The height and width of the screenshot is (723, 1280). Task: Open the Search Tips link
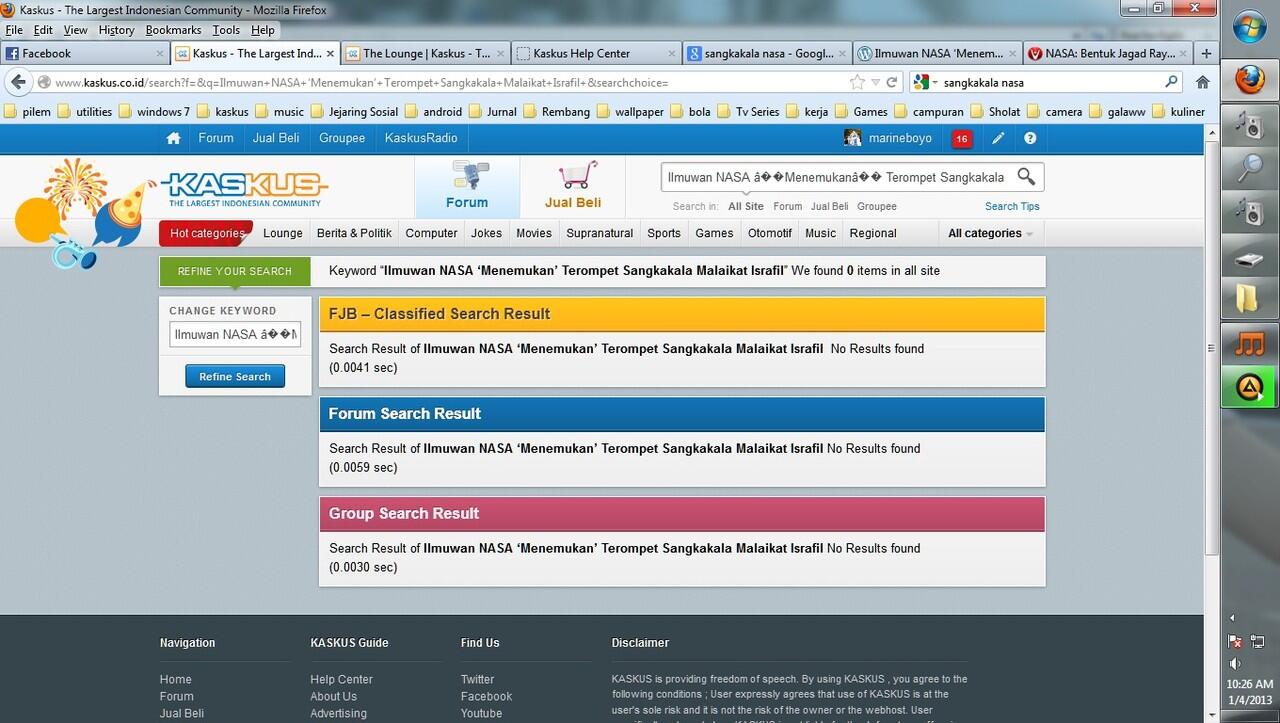coord(1012,206)
